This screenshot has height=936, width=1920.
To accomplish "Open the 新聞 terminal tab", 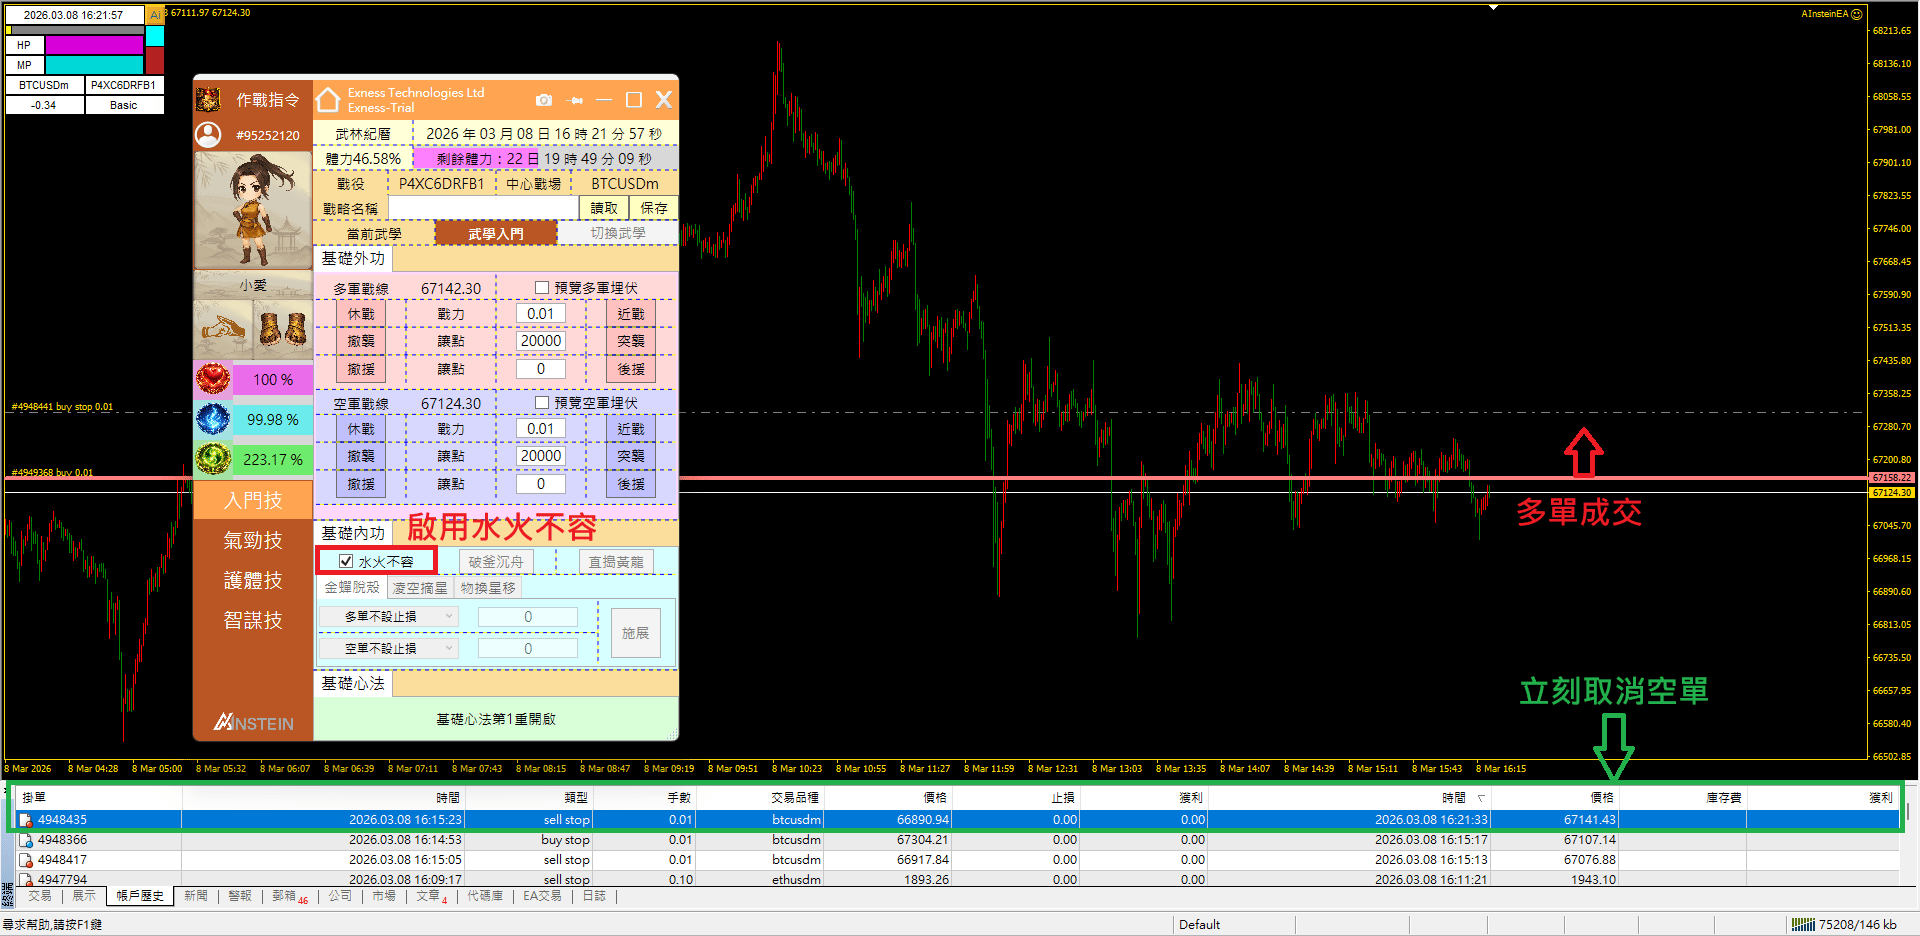I will pyautogui.click(x=196, y=896).
